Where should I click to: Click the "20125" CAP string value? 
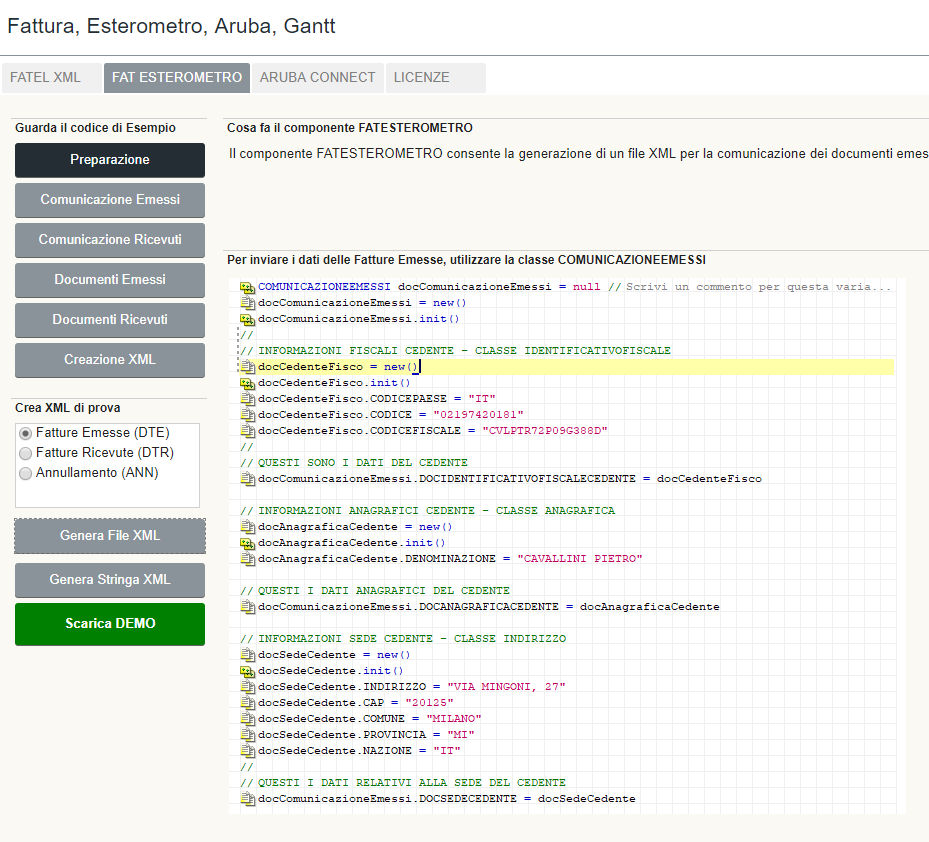click(x=430, y=703)
